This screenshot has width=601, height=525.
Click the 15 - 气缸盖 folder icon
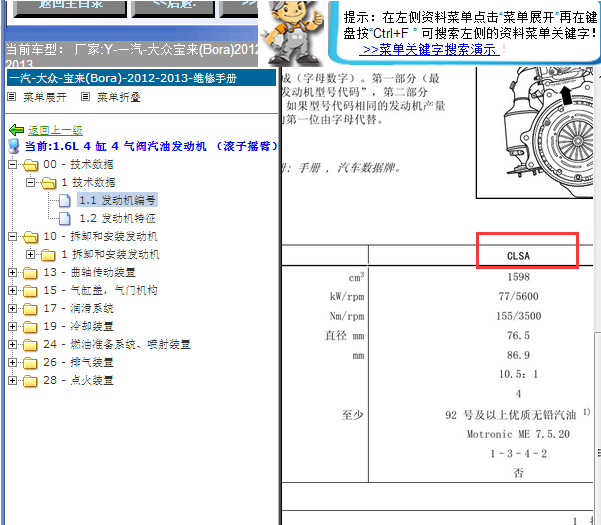tap(30, 291)
